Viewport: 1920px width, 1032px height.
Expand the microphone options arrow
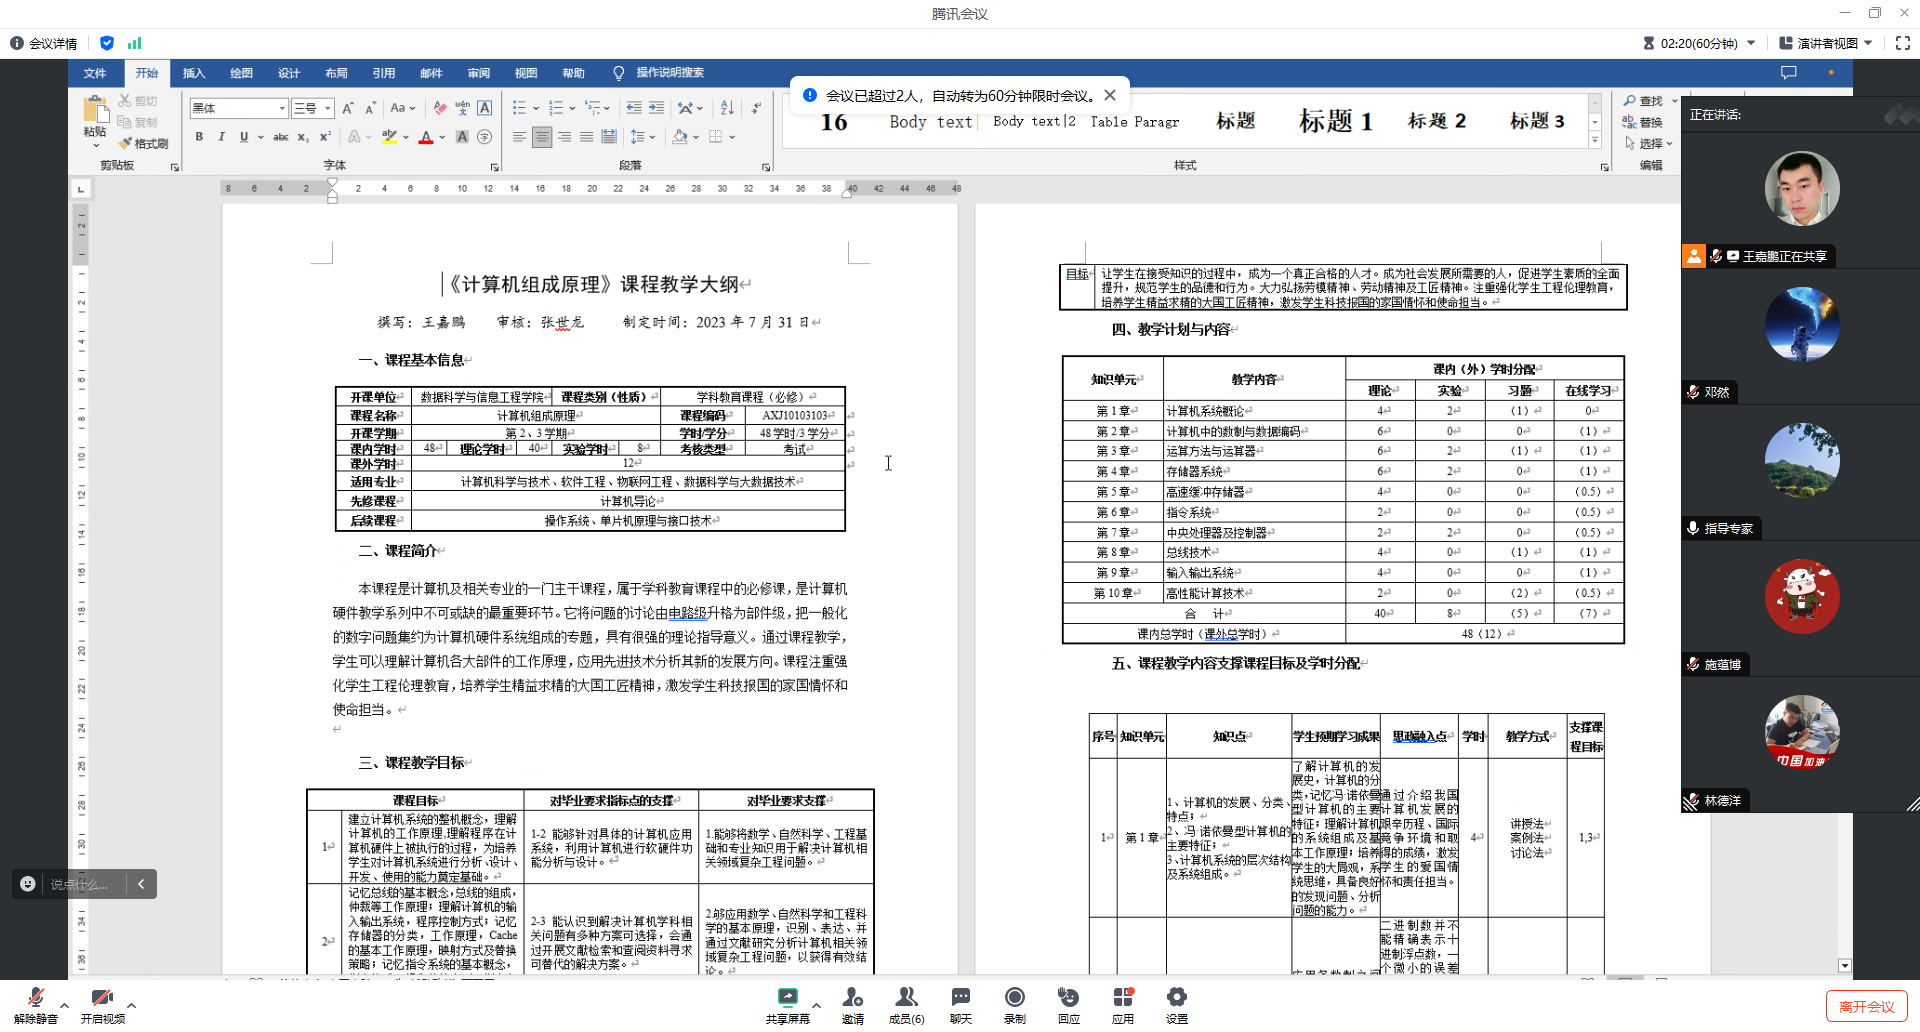(65, 1005)
